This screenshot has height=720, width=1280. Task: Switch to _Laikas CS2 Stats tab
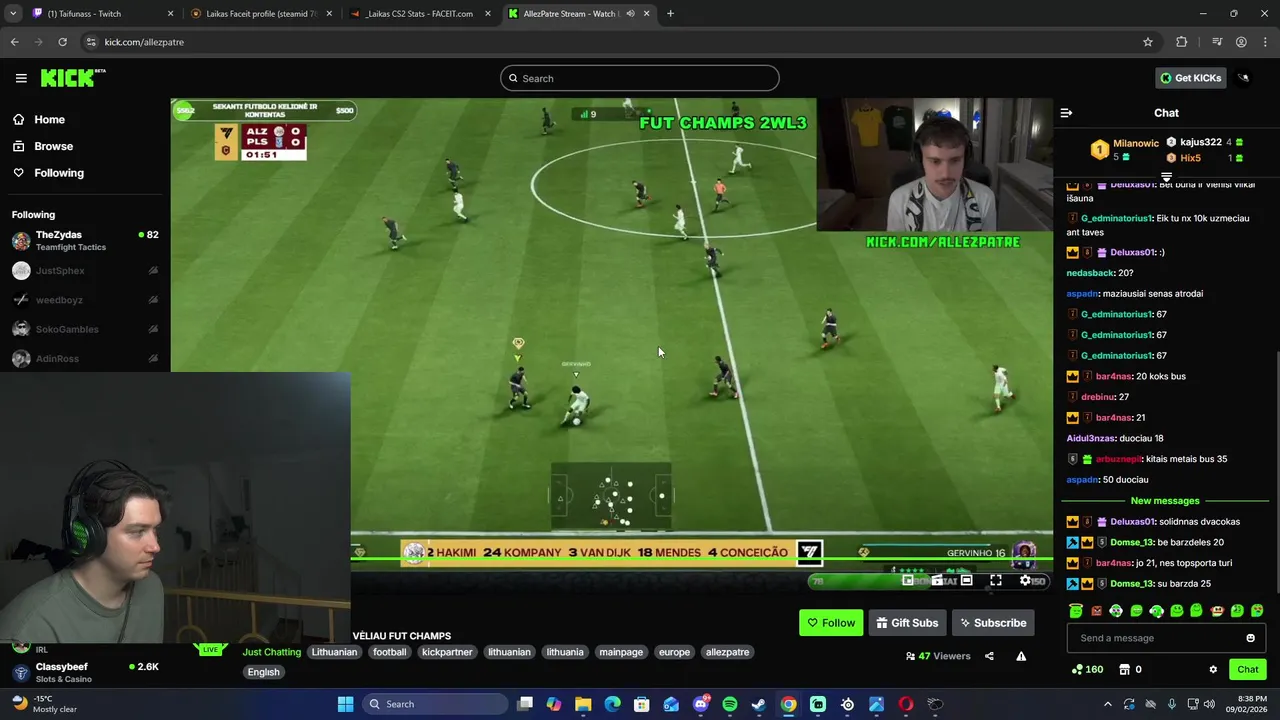tap(418, 14)
